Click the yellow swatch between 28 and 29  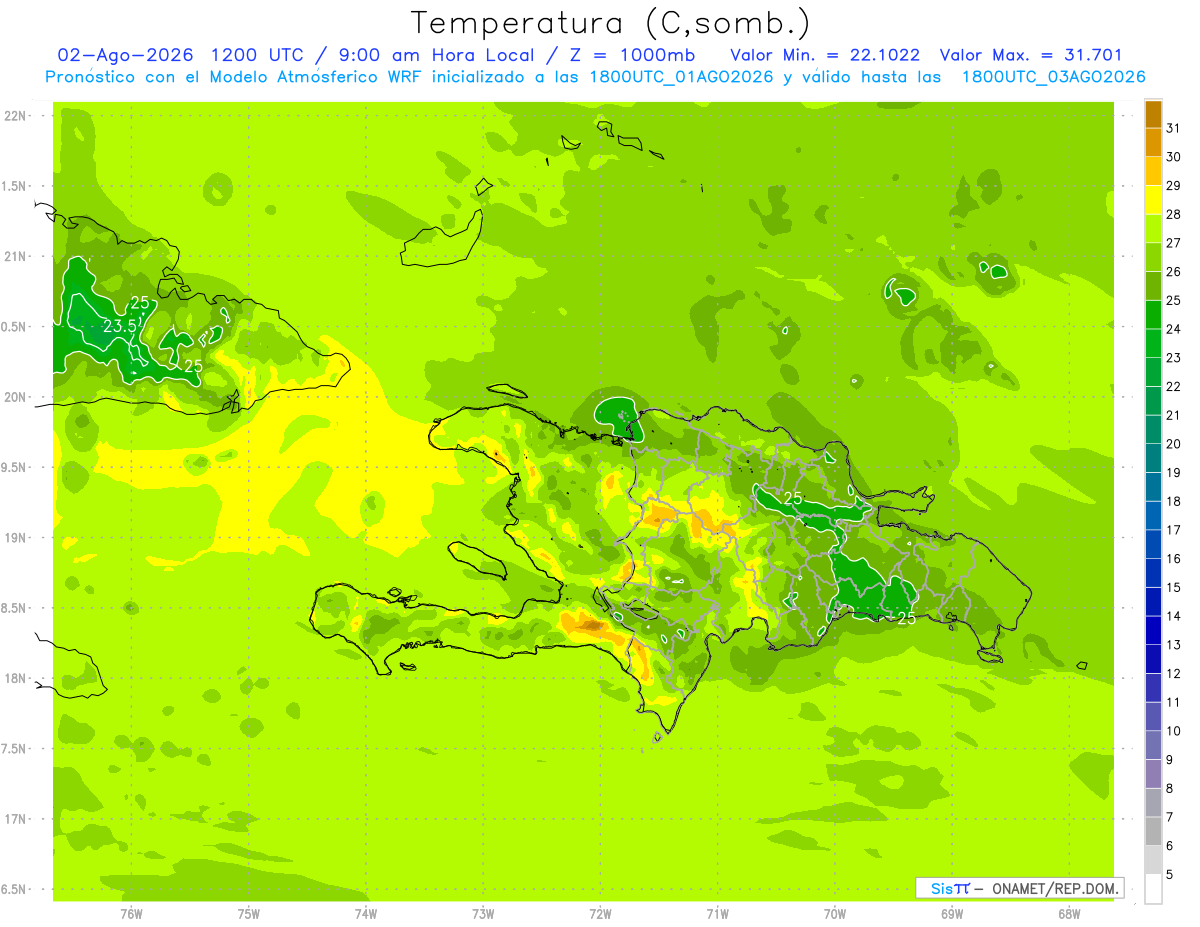[x=1153, y=200]
